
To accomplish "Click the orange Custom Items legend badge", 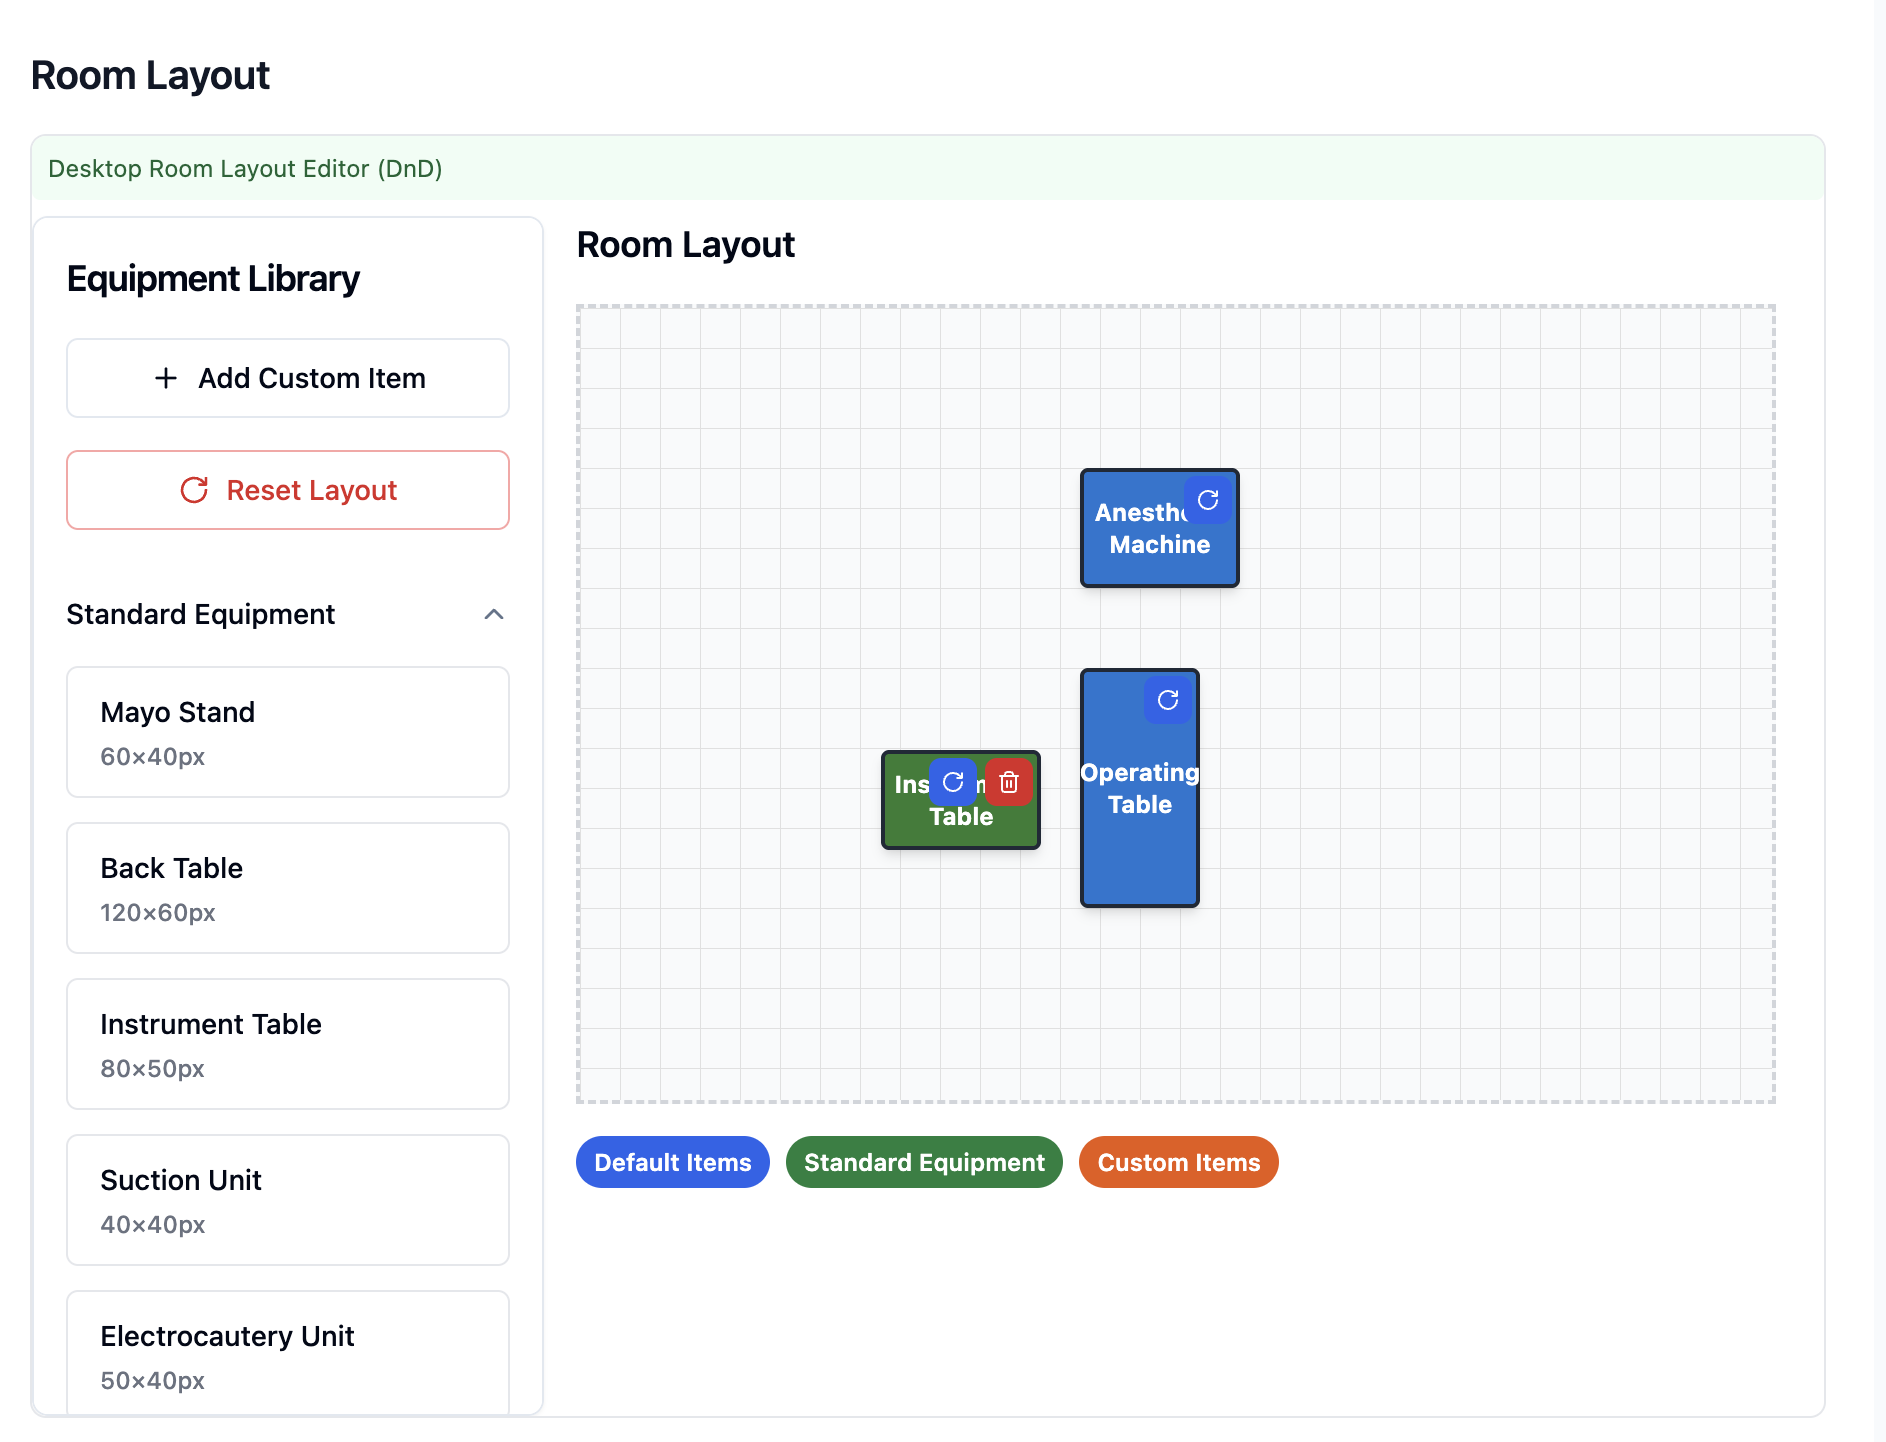I will click(1178, 1162).
